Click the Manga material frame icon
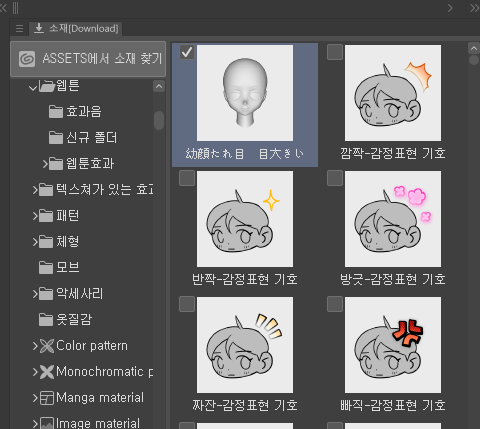 click(x=47, y=398)
